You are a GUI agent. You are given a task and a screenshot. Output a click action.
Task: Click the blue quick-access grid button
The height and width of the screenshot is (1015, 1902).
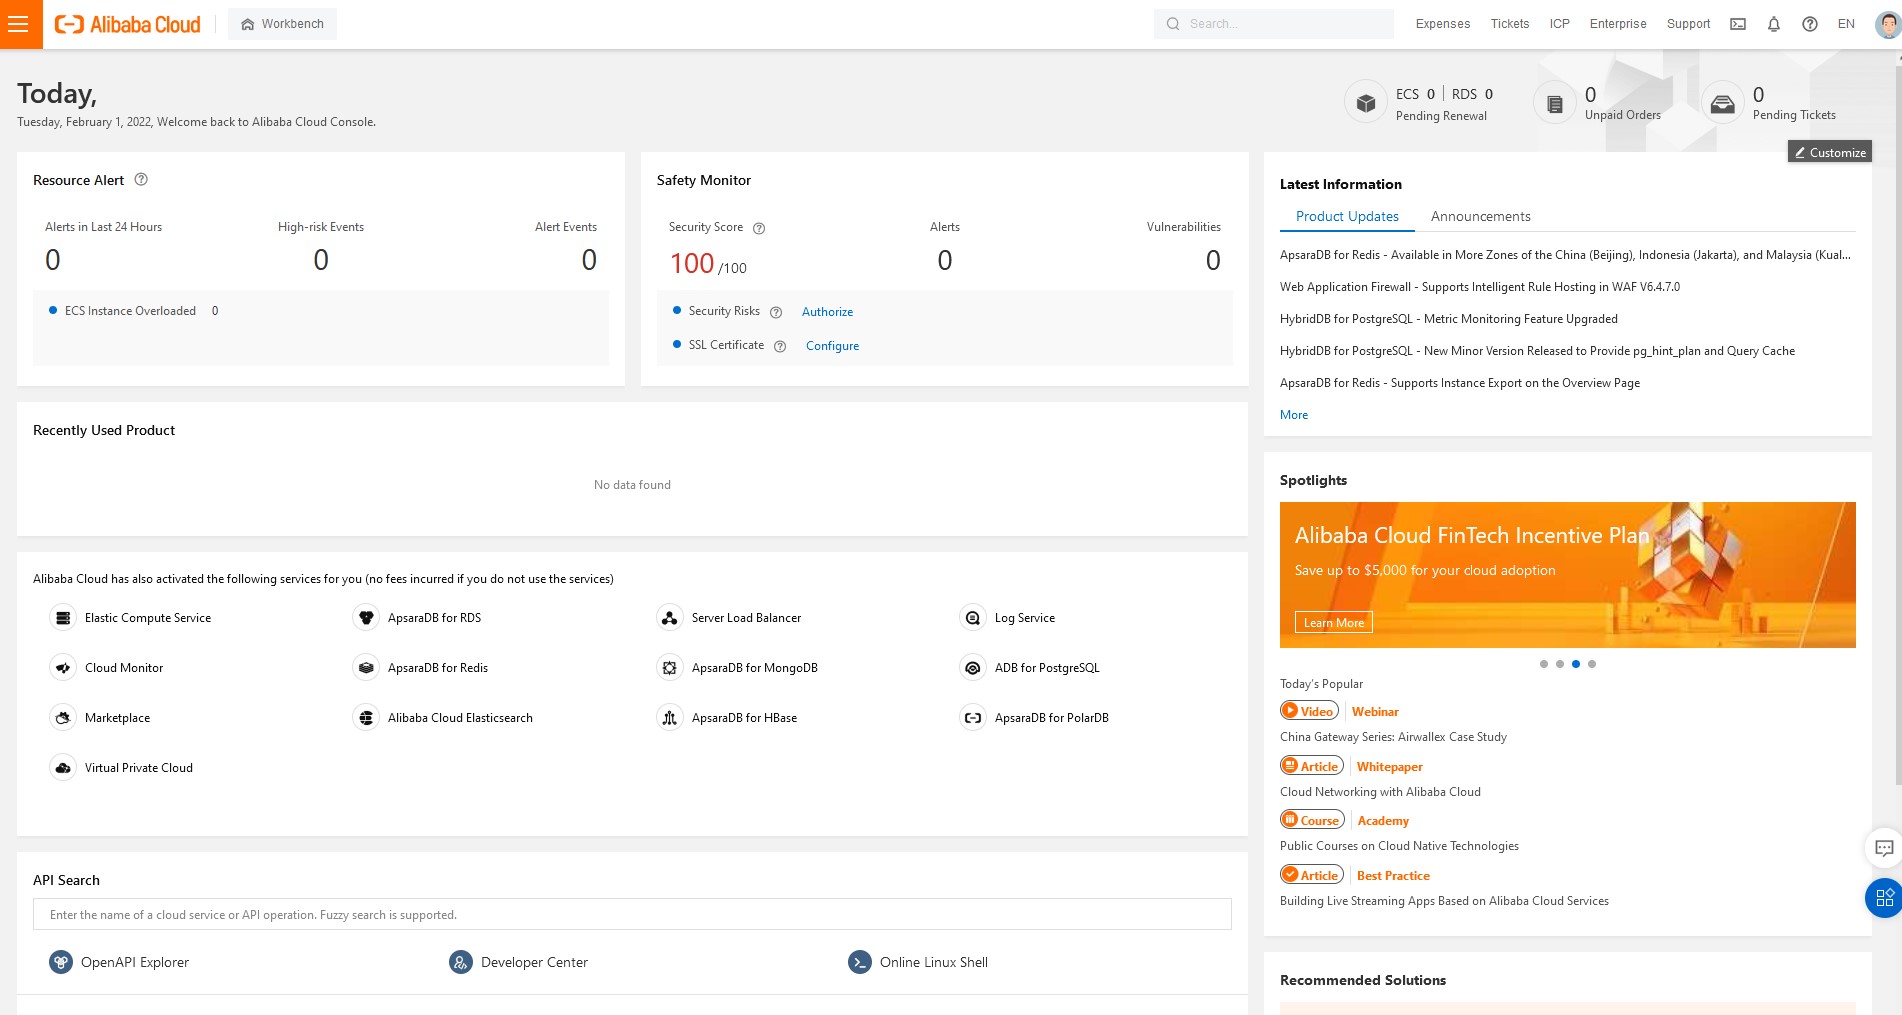coord(1884,898)
